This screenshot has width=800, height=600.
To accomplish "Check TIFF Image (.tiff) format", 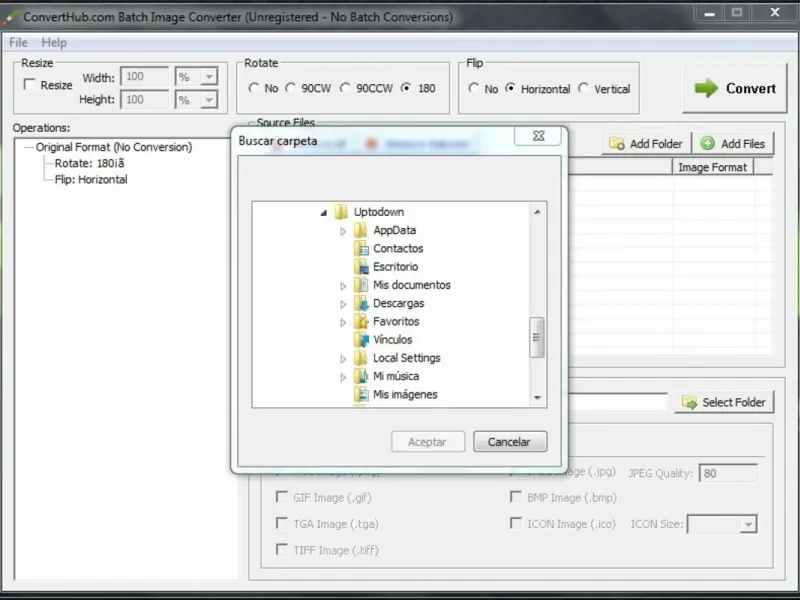I will point(281,549).
